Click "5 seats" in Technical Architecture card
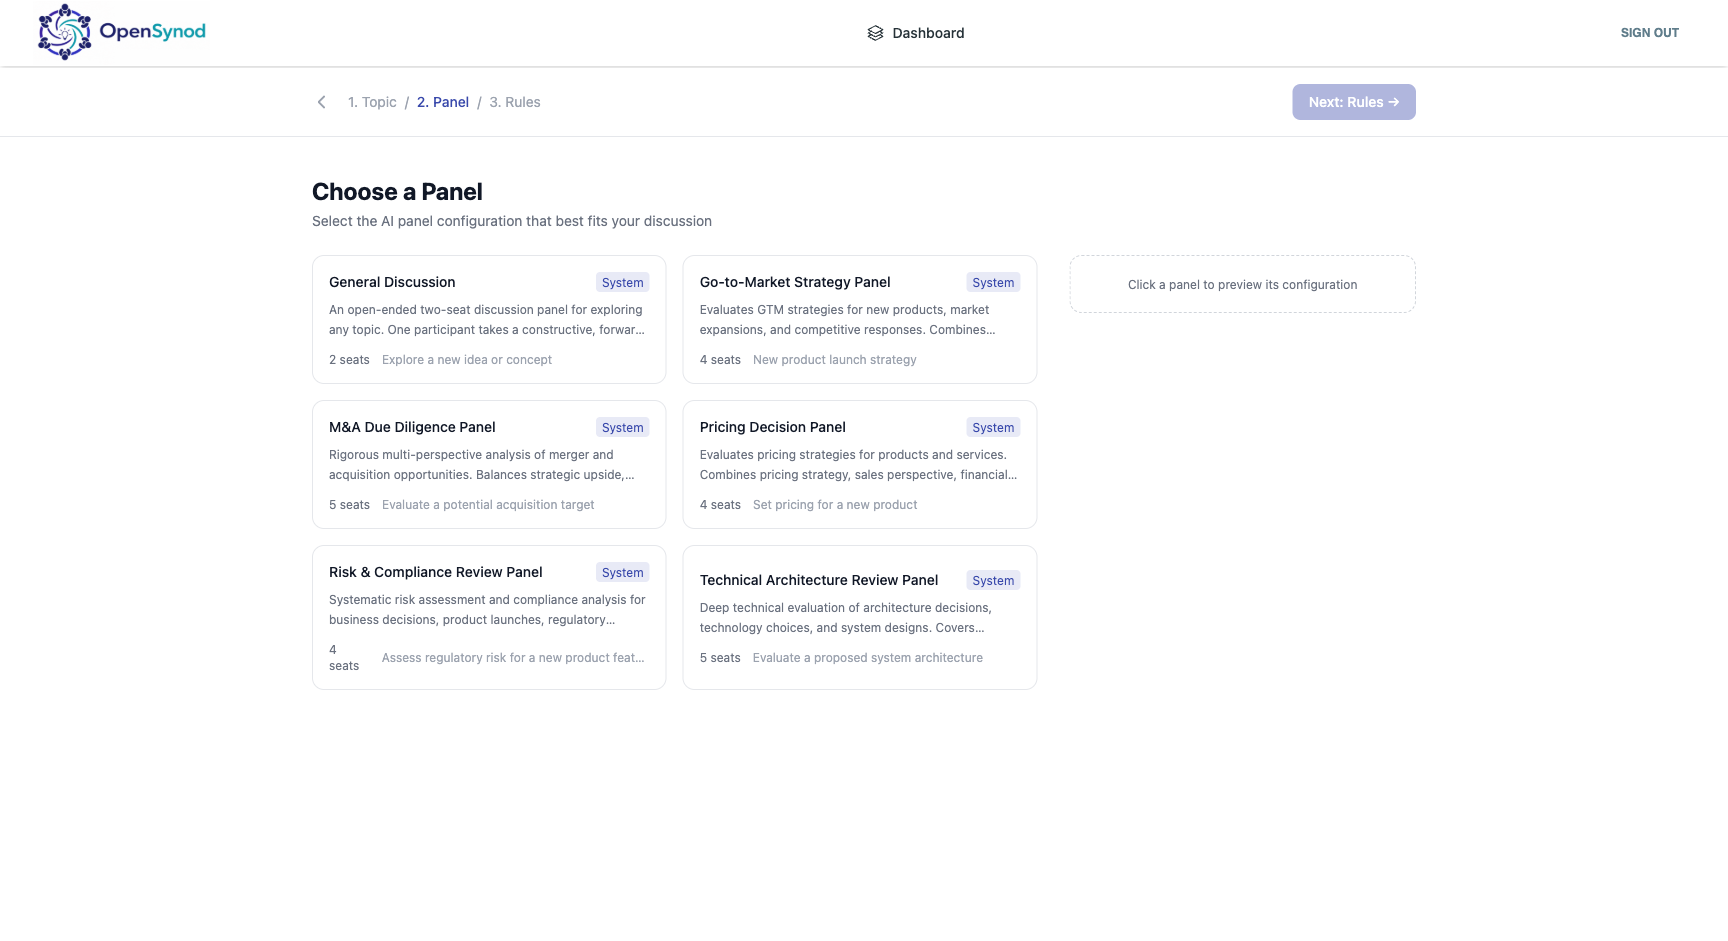The width and height of the screenshot is (1728, 941). pyautogui.click(x=720, y=658)
